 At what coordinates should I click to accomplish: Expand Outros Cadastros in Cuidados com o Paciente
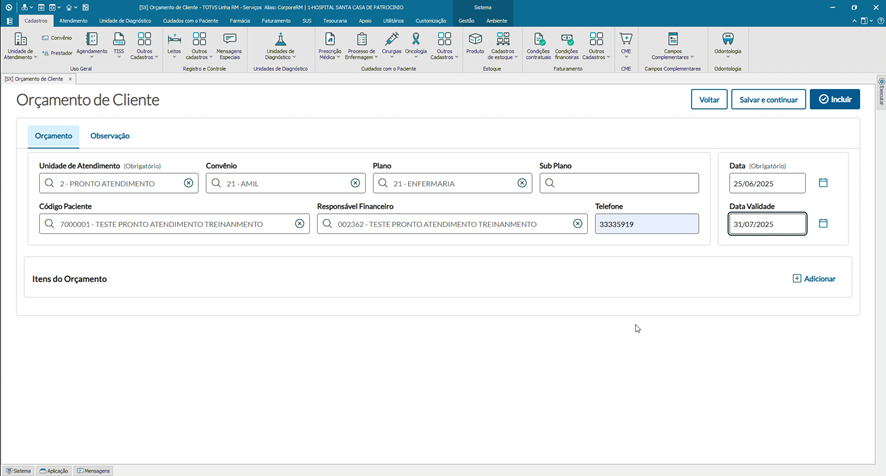point(444,45)
